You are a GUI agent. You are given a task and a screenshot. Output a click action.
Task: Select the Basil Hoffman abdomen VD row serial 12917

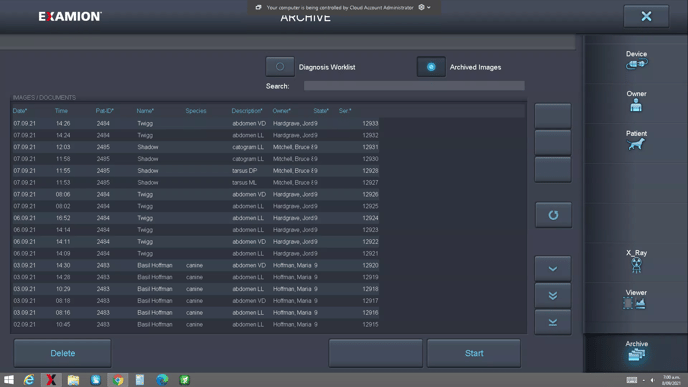coord(196,301)
